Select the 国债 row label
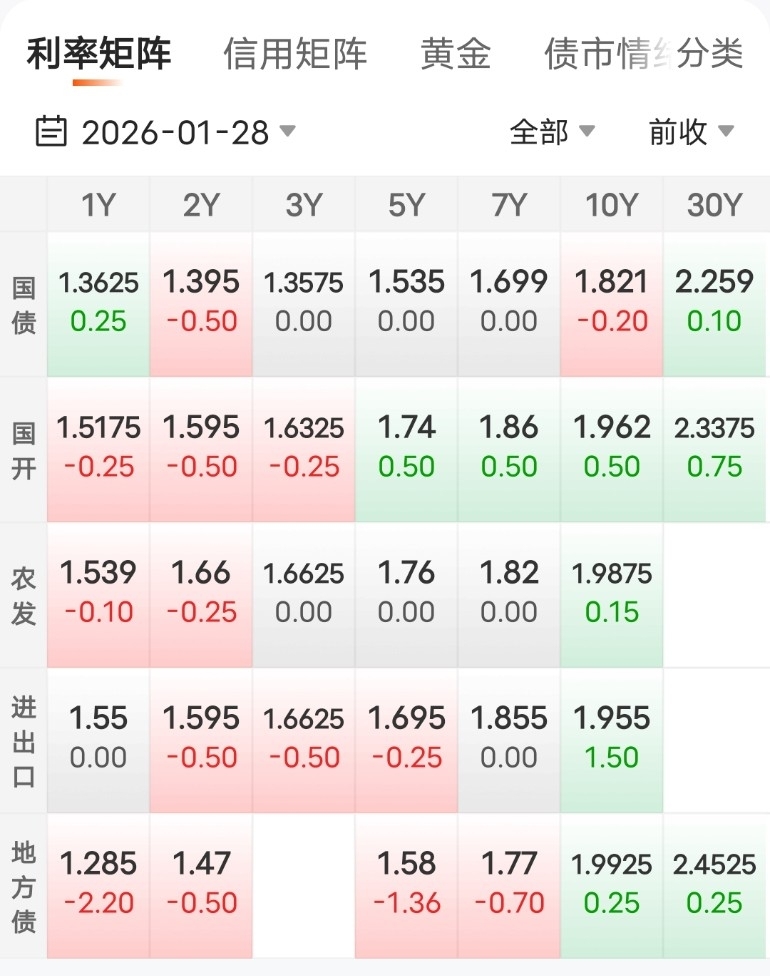This screenshot has width=770, height=977. pos(23,304)
